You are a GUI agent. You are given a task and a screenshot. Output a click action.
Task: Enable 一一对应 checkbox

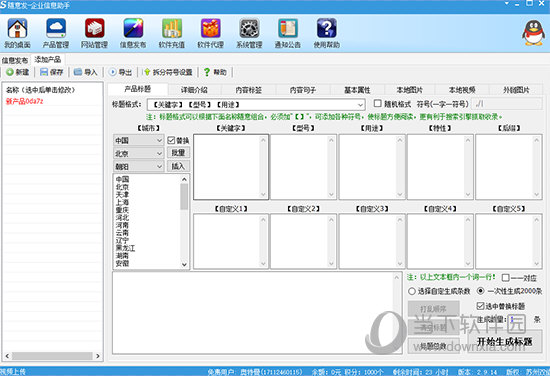point(505,278)
